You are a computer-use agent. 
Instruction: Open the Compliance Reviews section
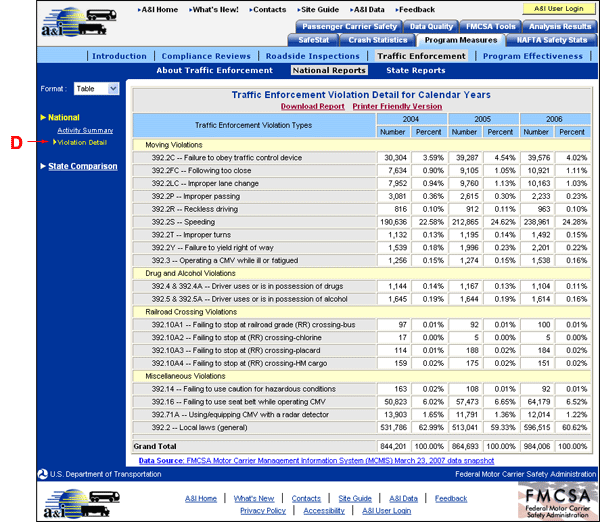tap(206, 56)
